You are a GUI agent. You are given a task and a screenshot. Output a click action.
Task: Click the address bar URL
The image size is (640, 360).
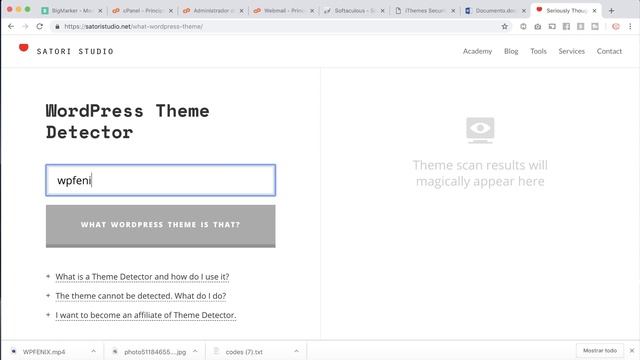(133, 27)
